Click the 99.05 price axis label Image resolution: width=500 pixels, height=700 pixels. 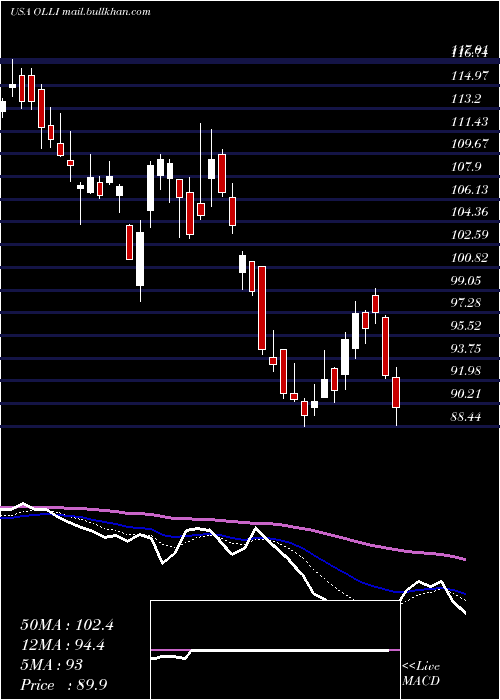(467, 280)
